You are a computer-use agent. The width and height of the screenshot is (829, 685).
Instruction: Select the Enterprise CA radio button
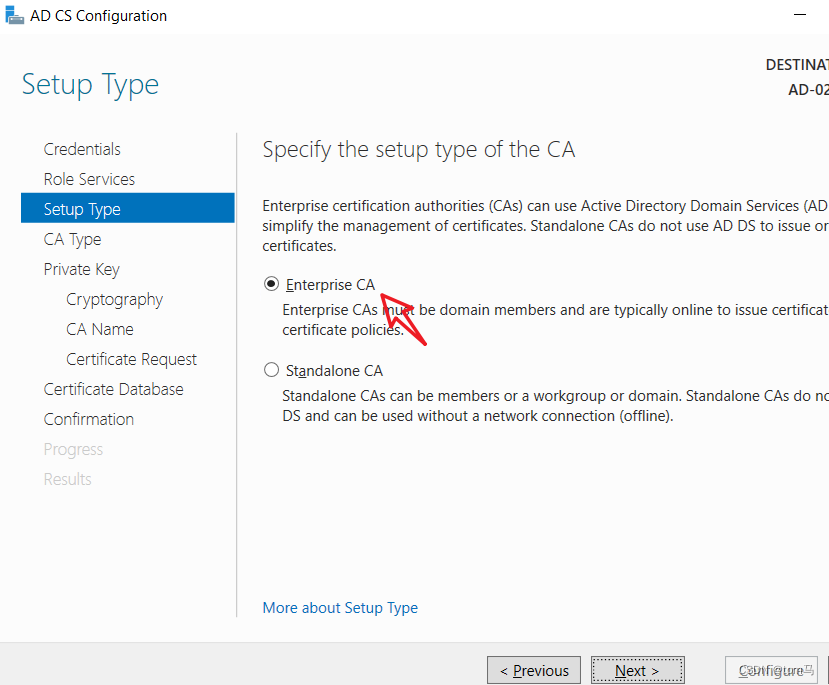271,284
